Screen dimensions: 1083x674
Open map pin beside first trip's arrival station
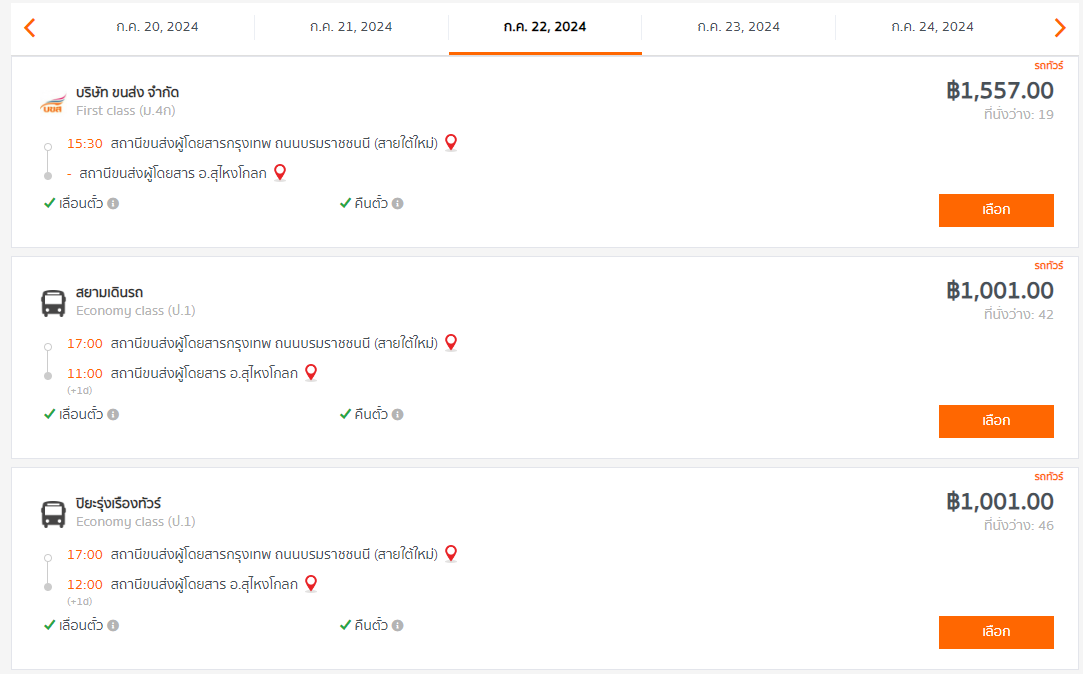click(280, 173)
